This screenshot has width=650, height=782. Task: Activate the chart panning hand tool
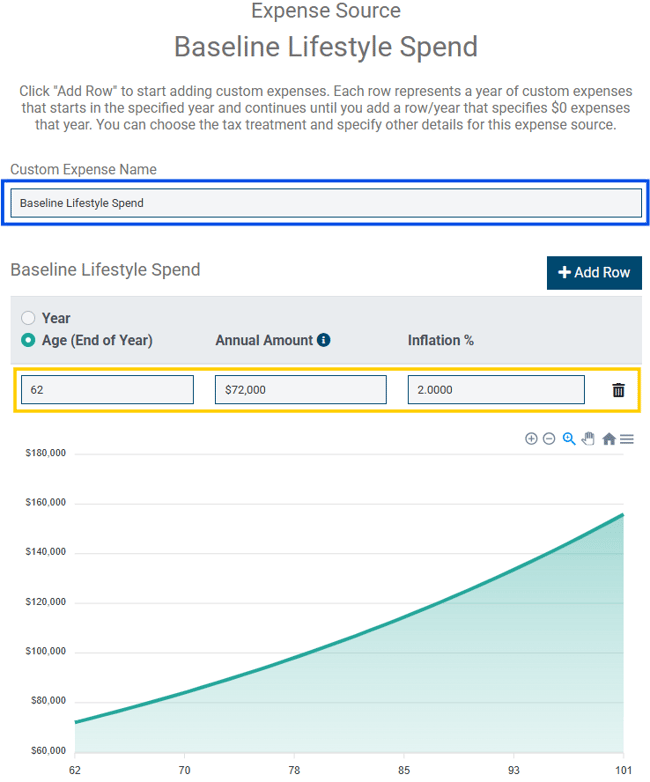coord(588,439)
